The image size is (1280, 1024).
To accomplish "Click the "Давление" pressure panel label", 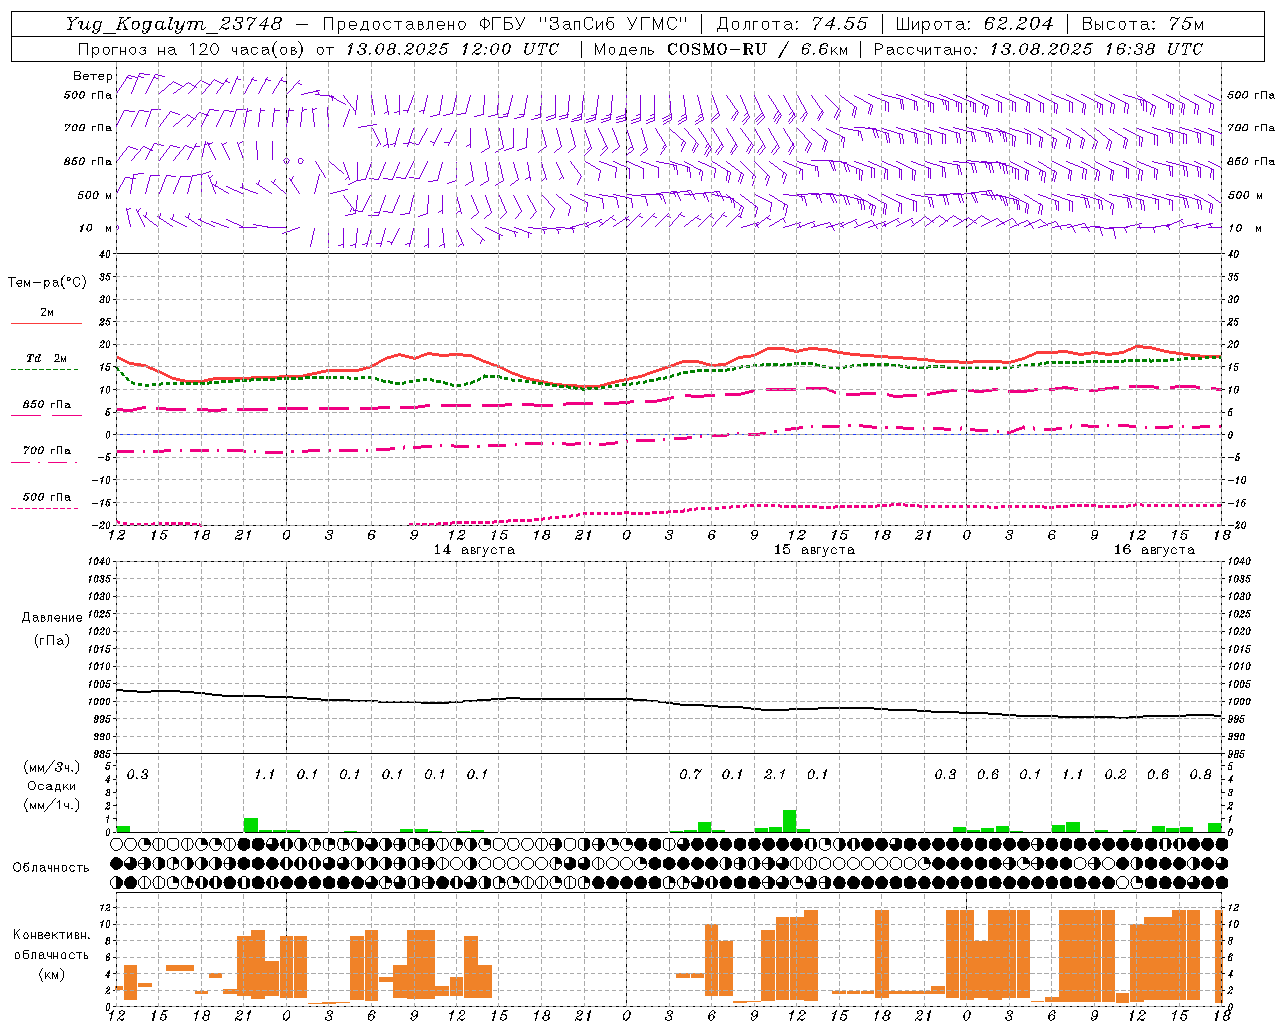I will tap(52, 618).
